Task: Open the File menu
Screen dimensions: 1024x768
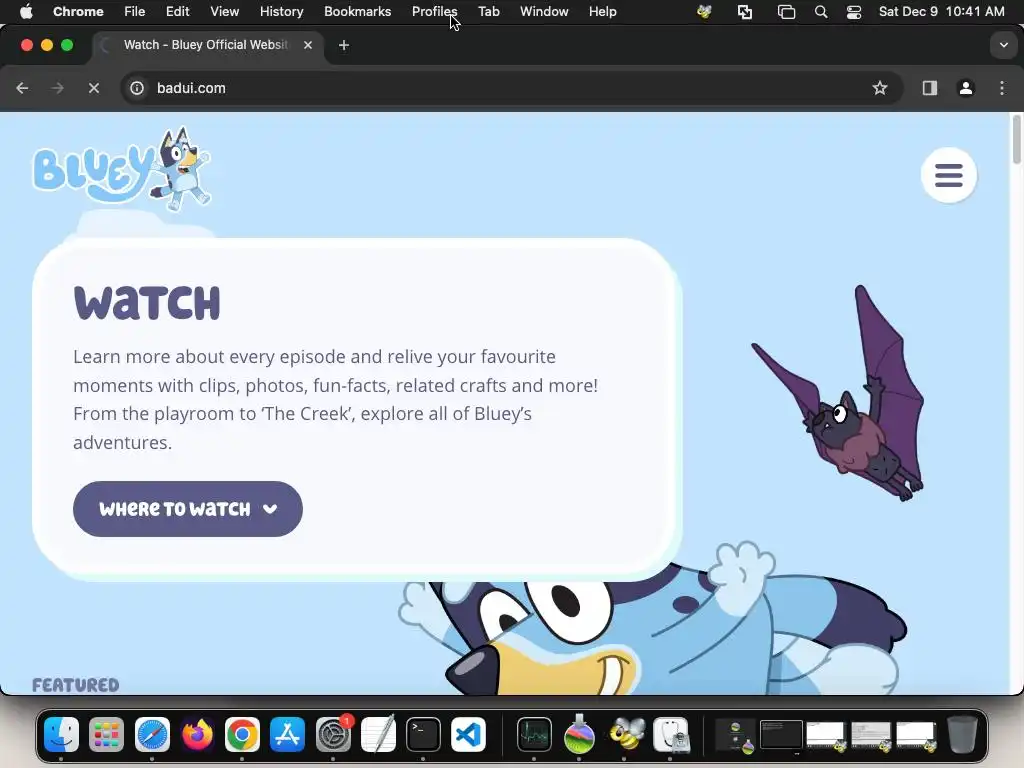Action: (x=135, y=11)
